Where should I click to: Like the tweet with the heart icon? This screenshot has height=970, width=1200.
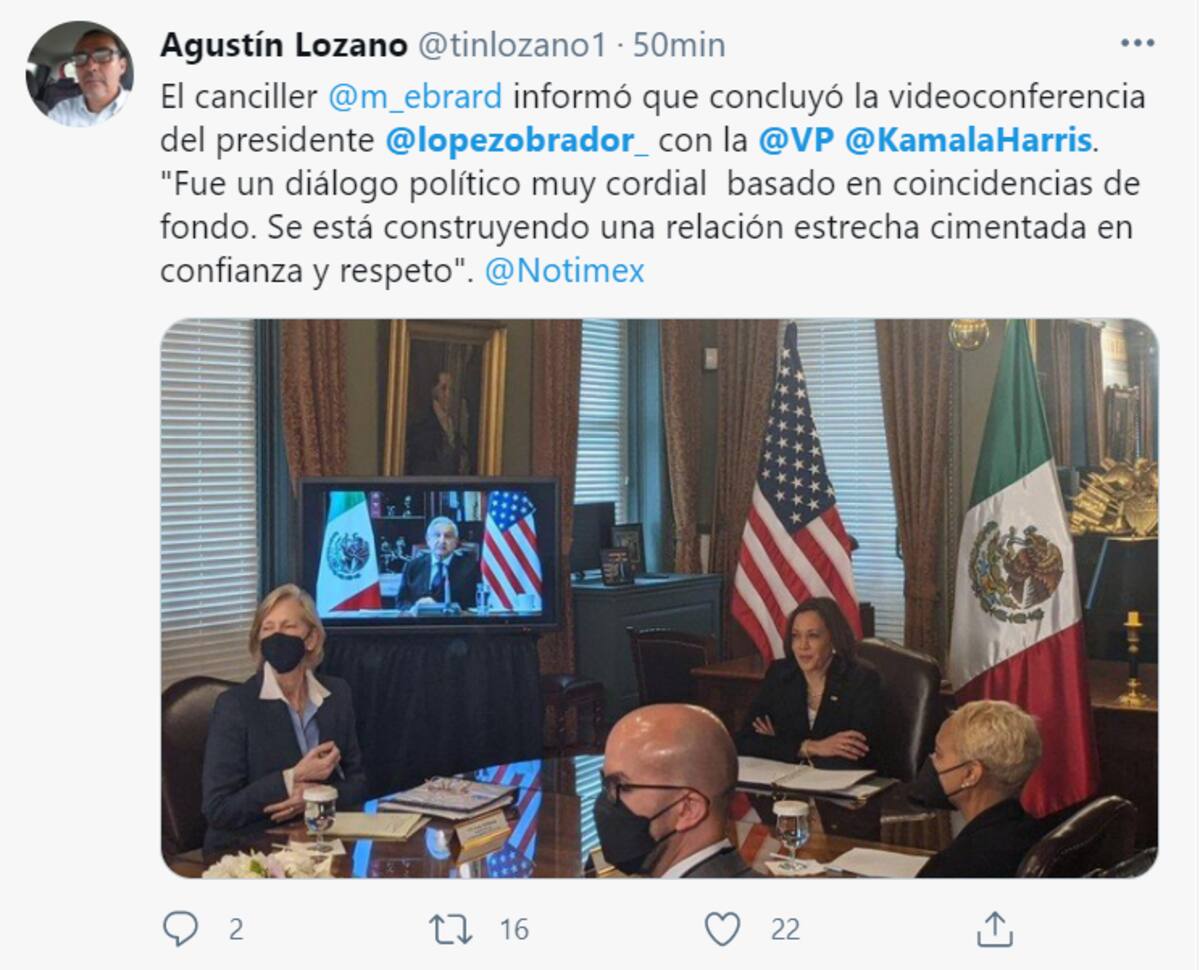(722, 930)
